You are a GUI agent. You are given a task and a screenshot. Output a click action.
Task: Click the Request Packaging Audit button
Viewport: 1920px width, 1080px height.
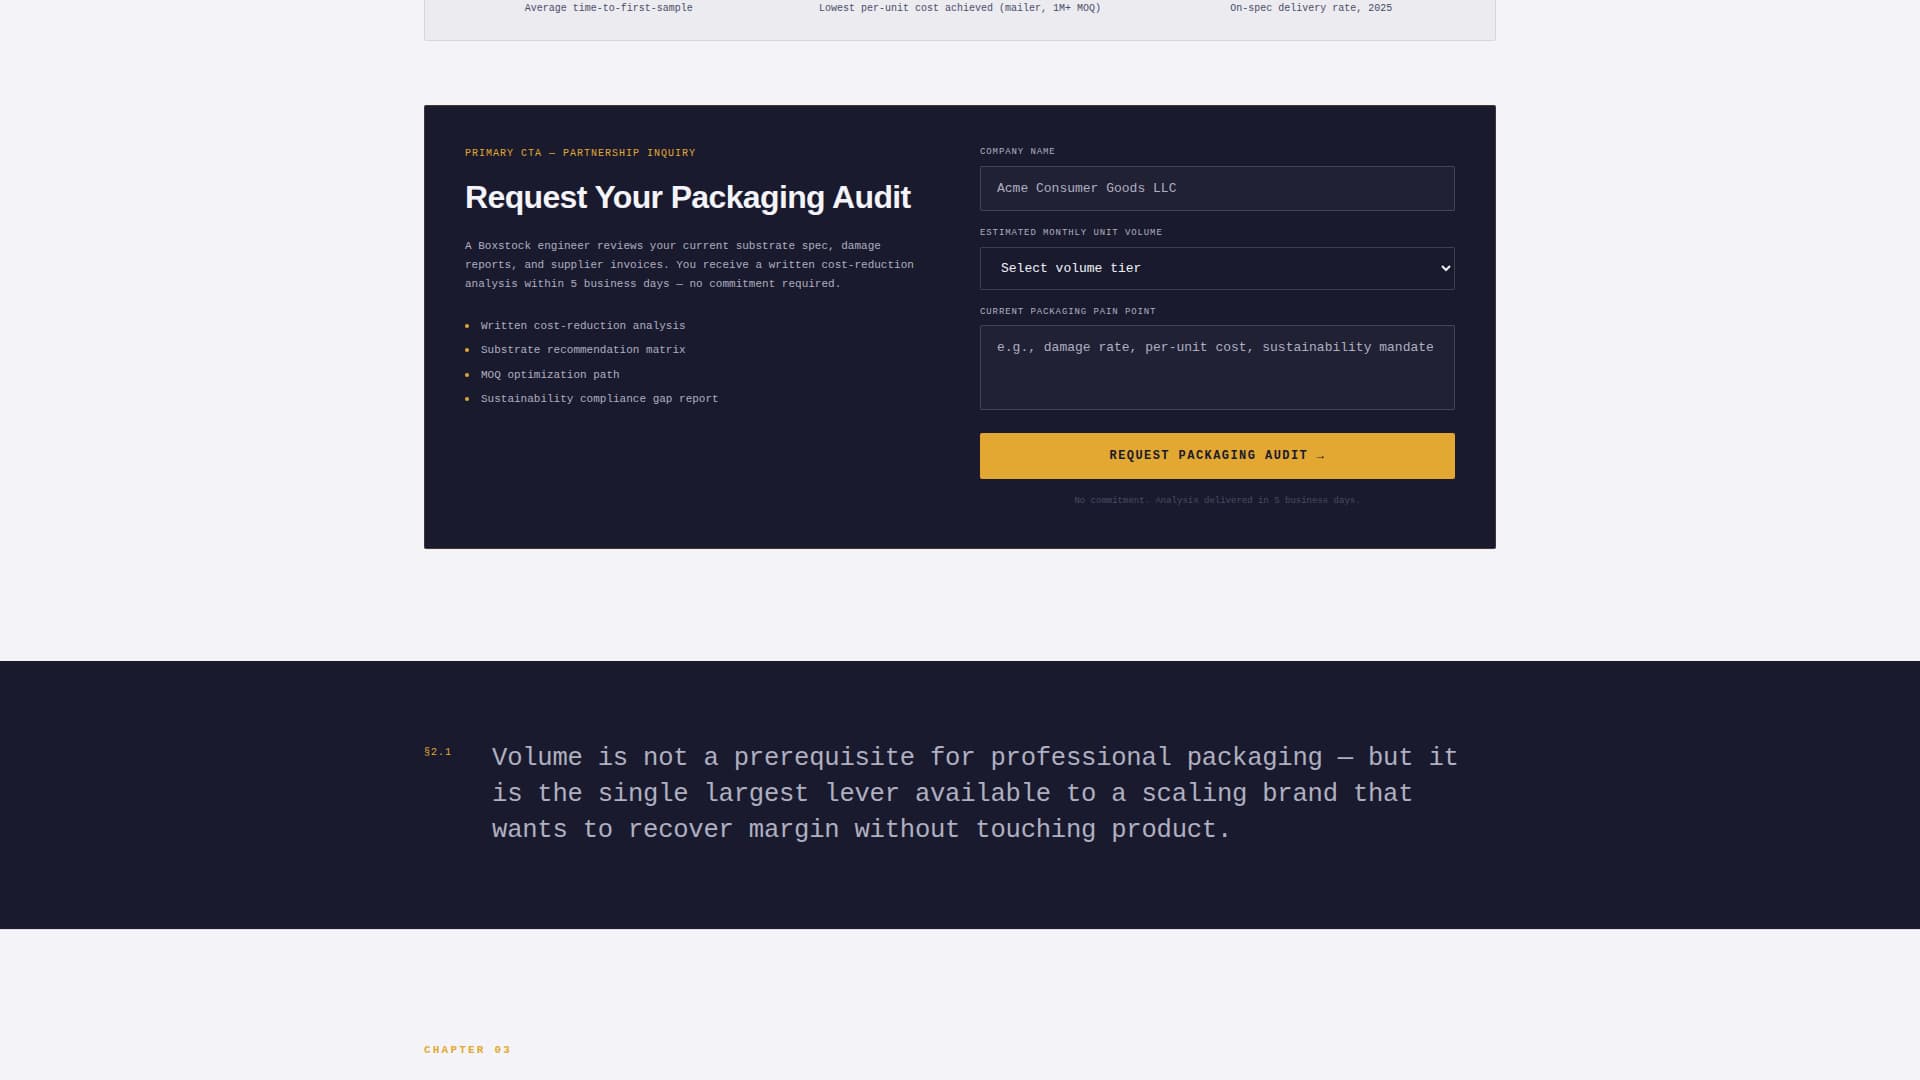(1217, 455)
